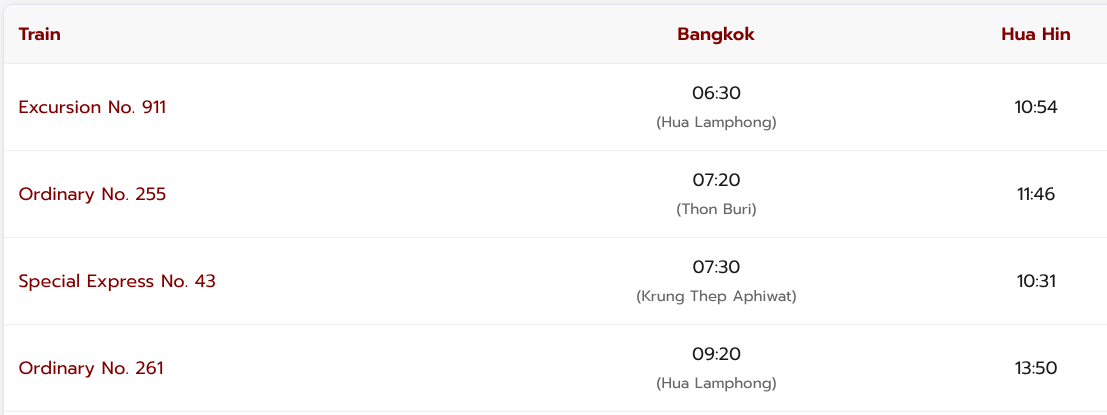Image resolution: width=1107 pixels, height=415 pixels.
Task: Click the 07:30 Bangkok departure time
Action: pos(716,267)
